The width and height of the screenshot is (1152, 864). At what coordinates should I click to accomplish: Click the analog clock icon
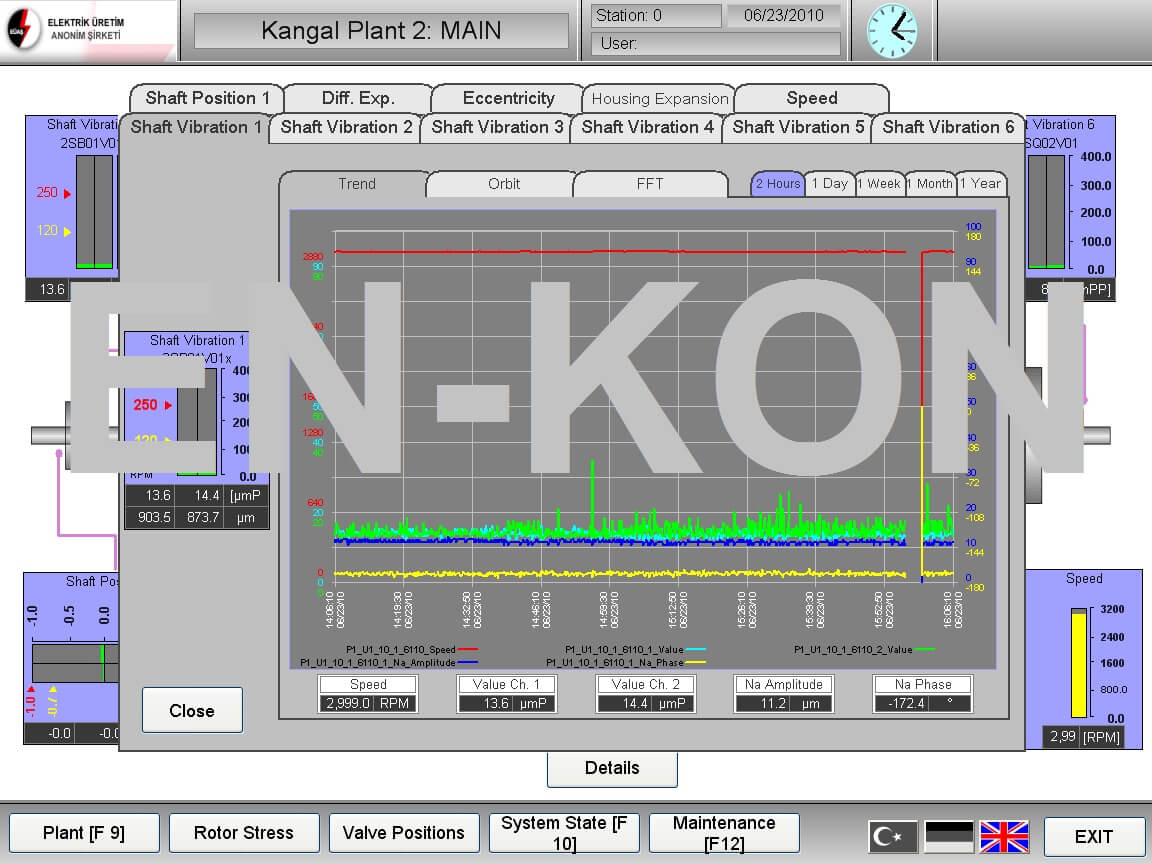(892, 30)
